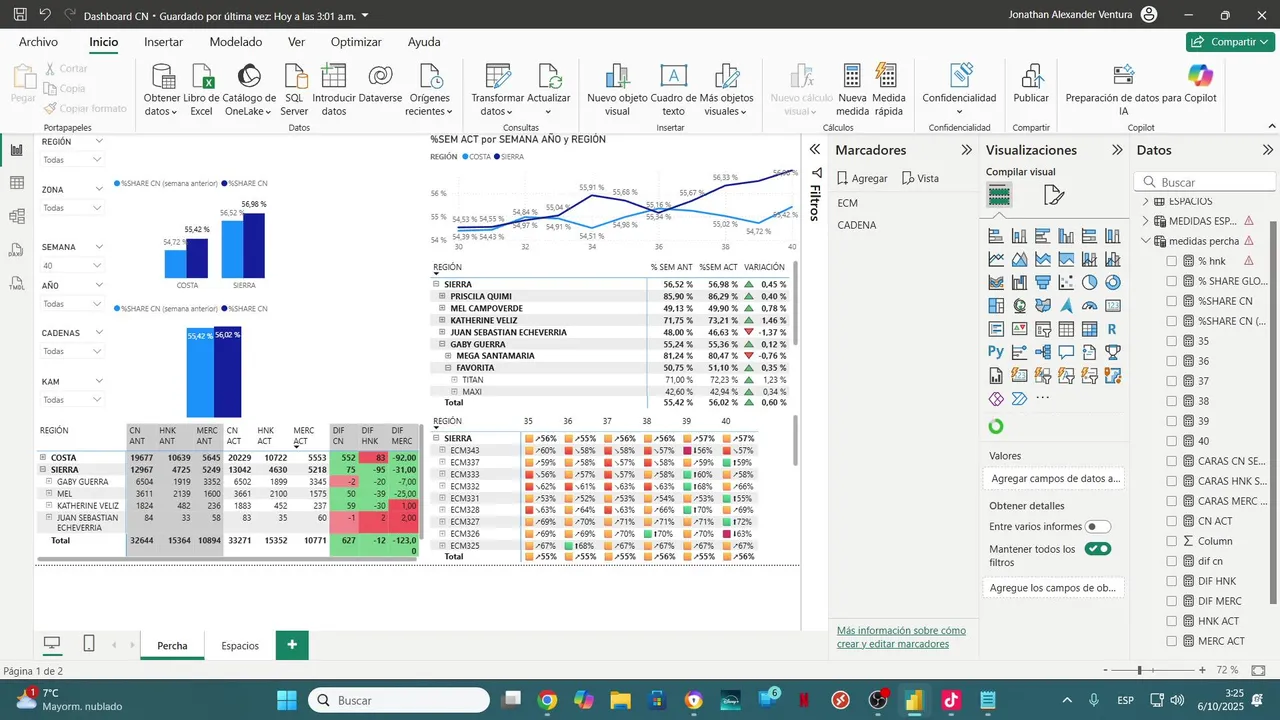Image resolution: width=1280 pixels, height=720 pixels.
Task: Open the Archivo menu
Action: [39, 42]
